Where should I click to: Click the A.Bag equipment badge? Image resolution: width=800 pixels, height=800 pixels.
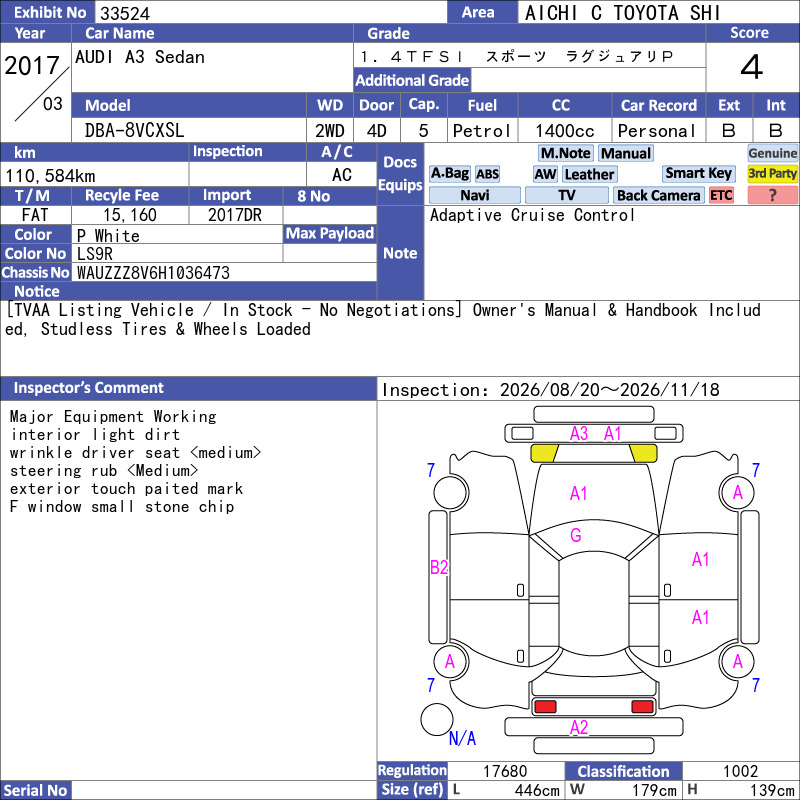449,174
